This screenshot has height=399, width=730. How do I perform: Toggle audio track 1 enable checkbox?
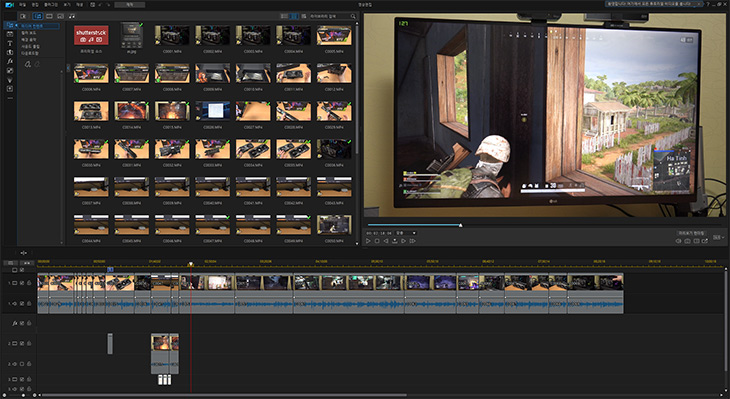click(22, 304)
